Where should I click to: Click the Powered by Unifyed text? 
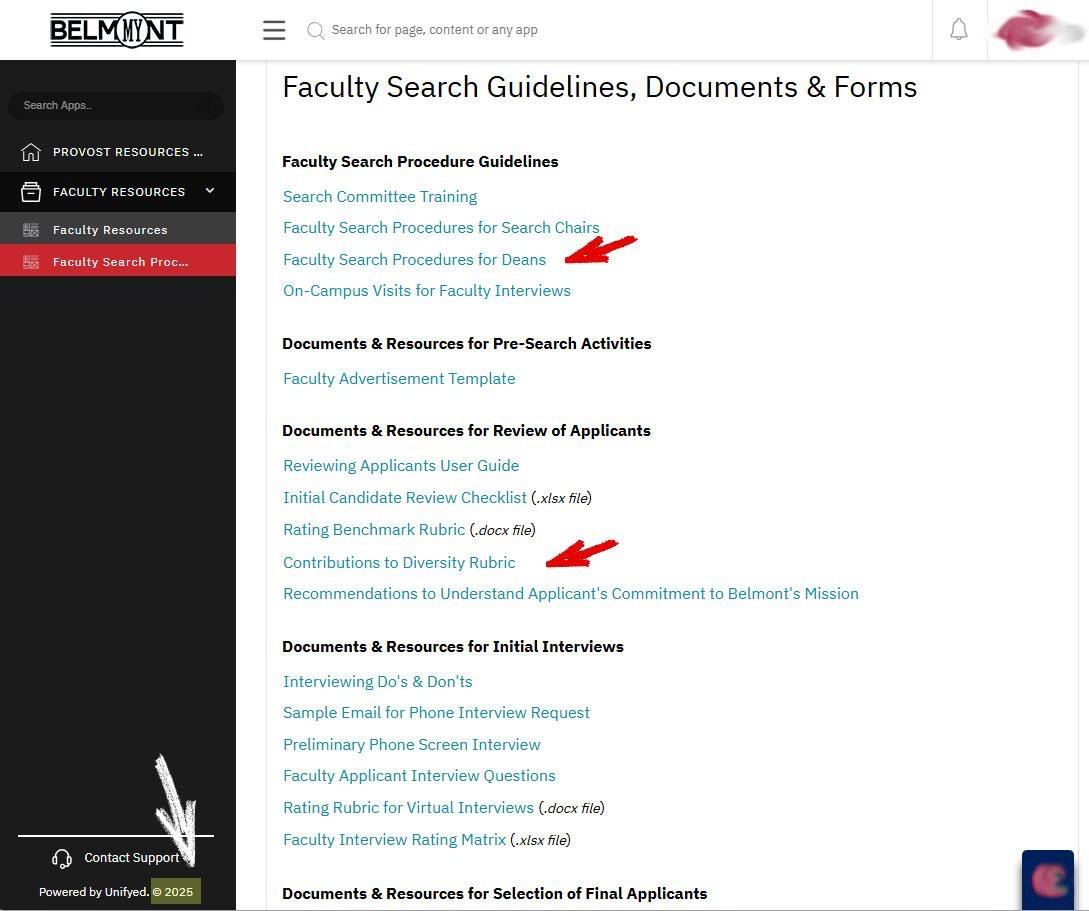[94, 892]
